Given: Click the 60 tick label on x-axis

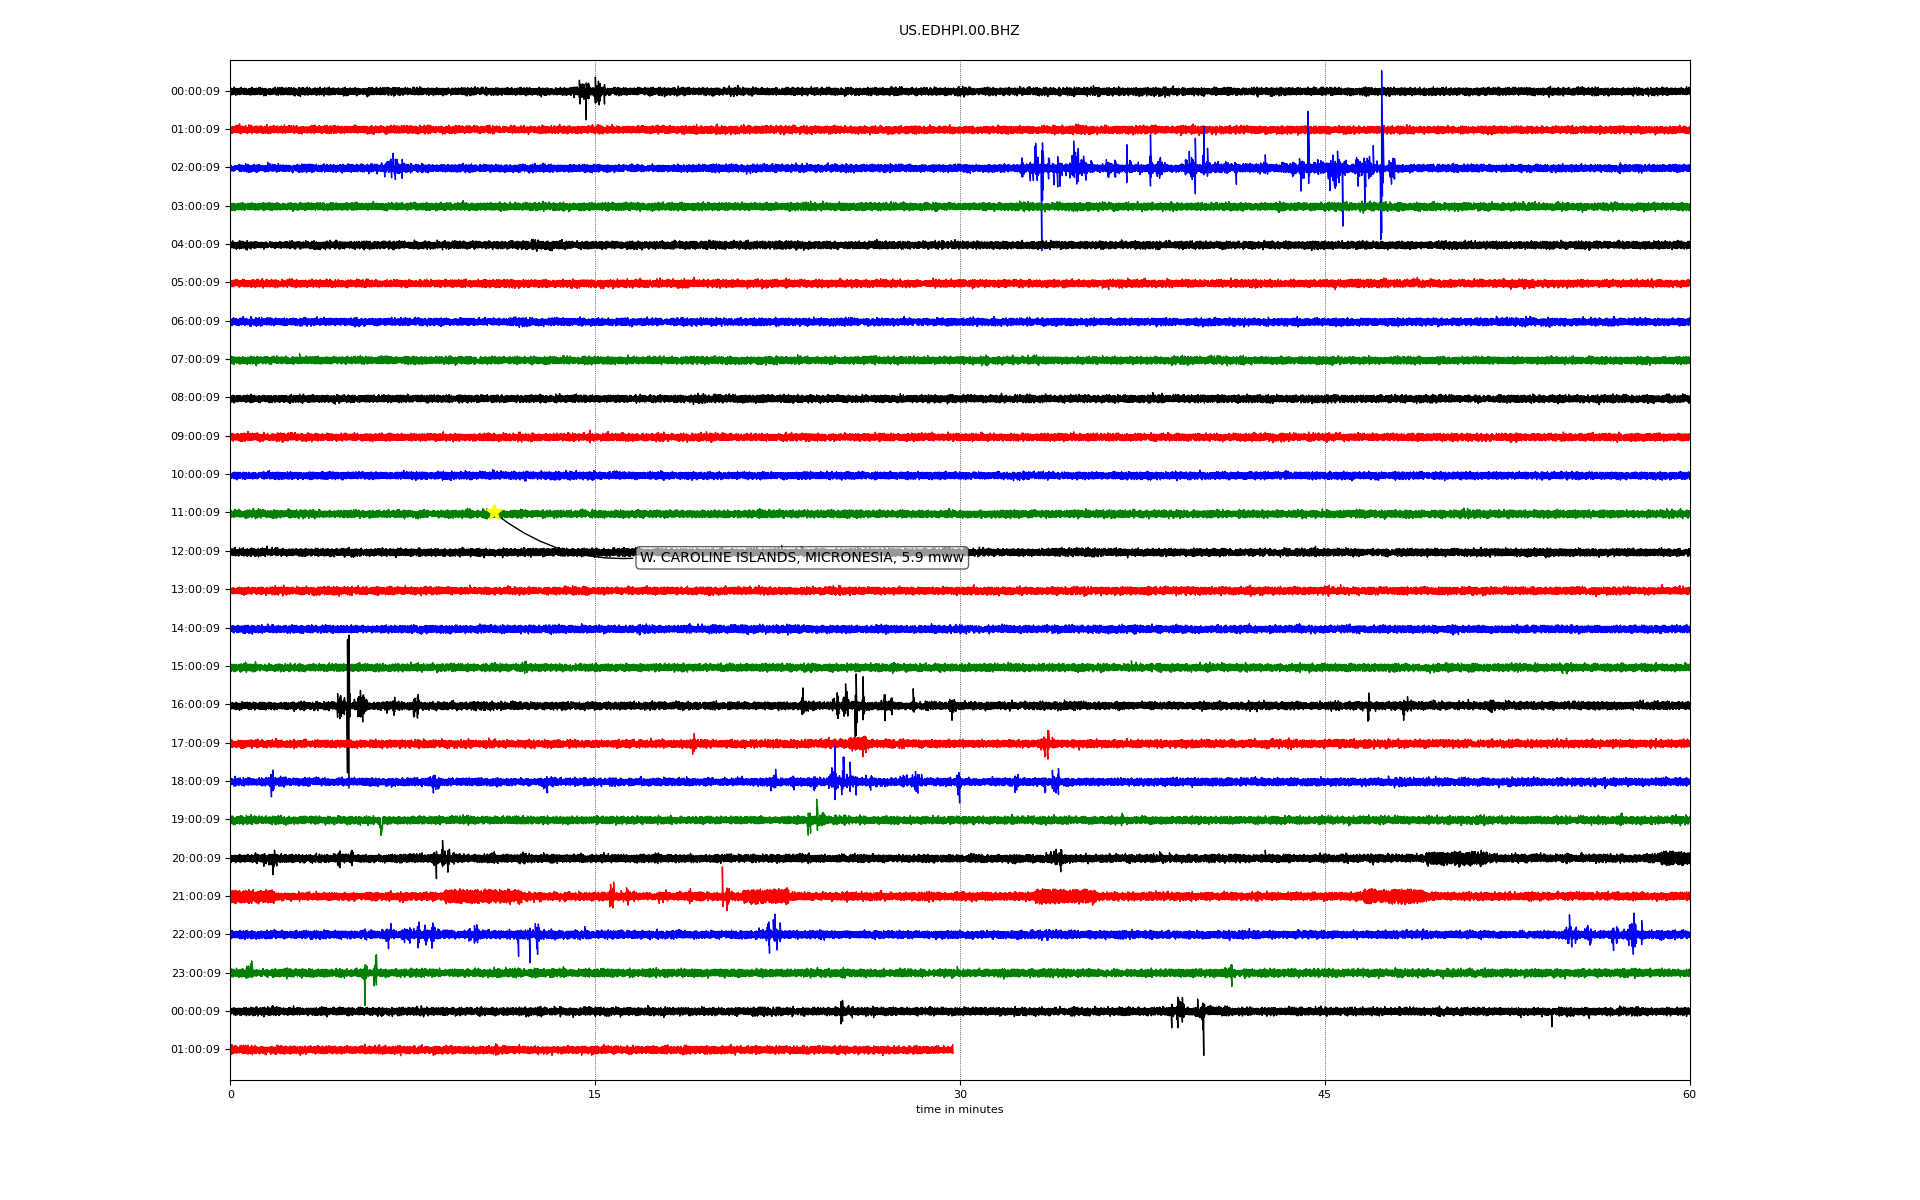Looking at the screenshot, I should click(x=1689, y=1094).
